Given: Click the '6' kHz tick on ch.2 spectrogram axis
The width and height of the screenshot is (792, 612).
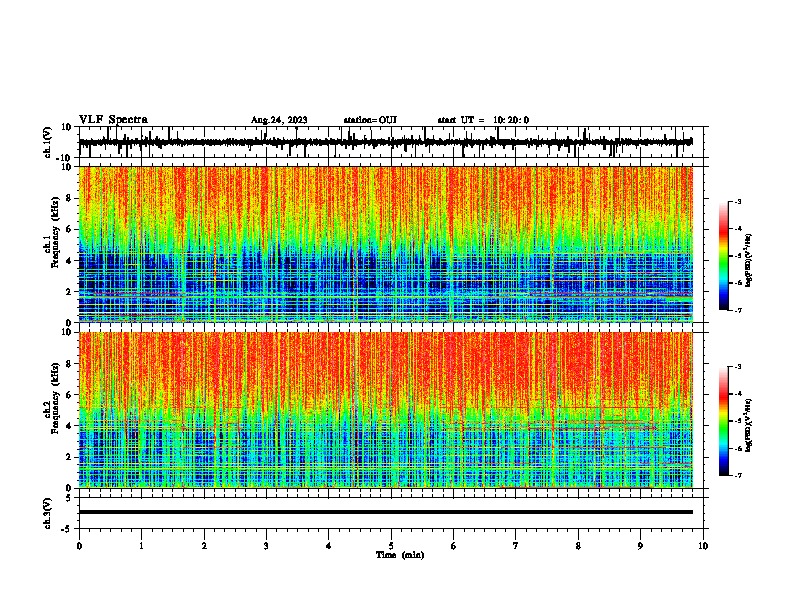Looking at the screenshot, I should click(x=70, y=395).
